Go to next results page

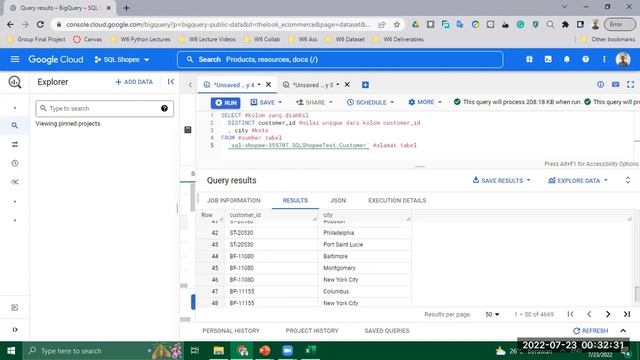[x=608, y=314]
